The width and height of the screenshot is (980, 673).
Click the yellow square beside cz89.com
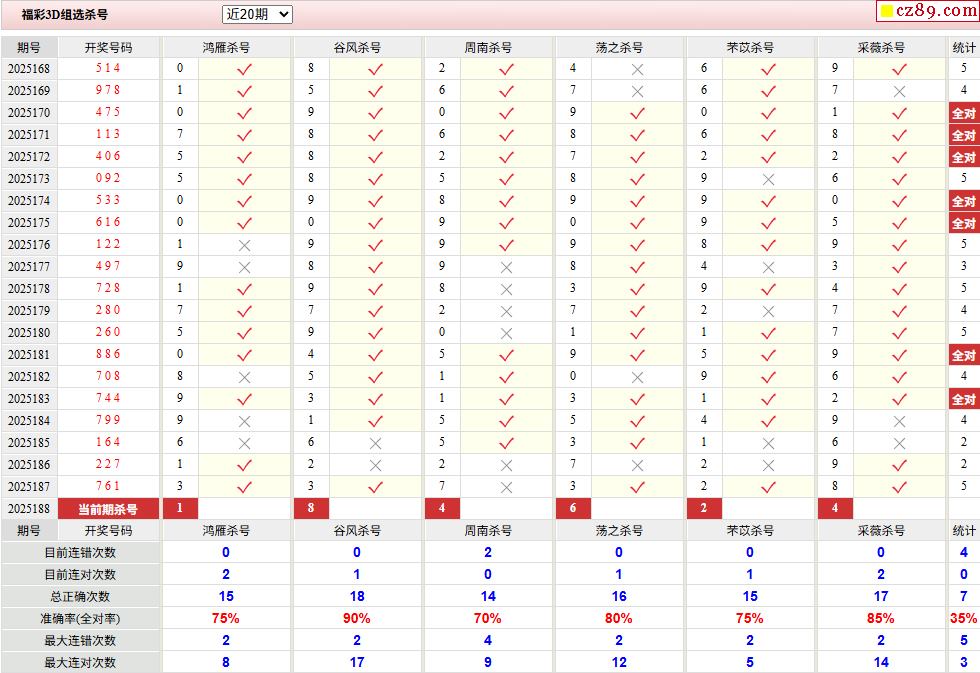[887, 11]
